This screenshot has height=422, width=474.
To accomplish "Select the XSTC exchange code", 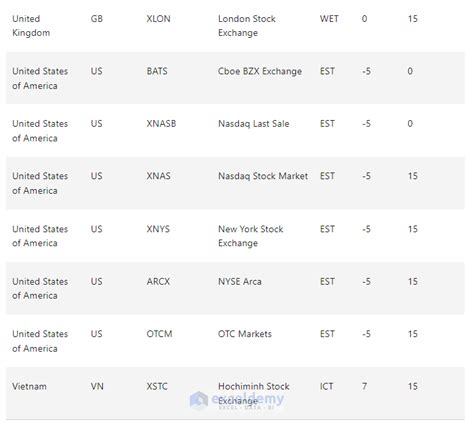I will [x=157, y=386].
